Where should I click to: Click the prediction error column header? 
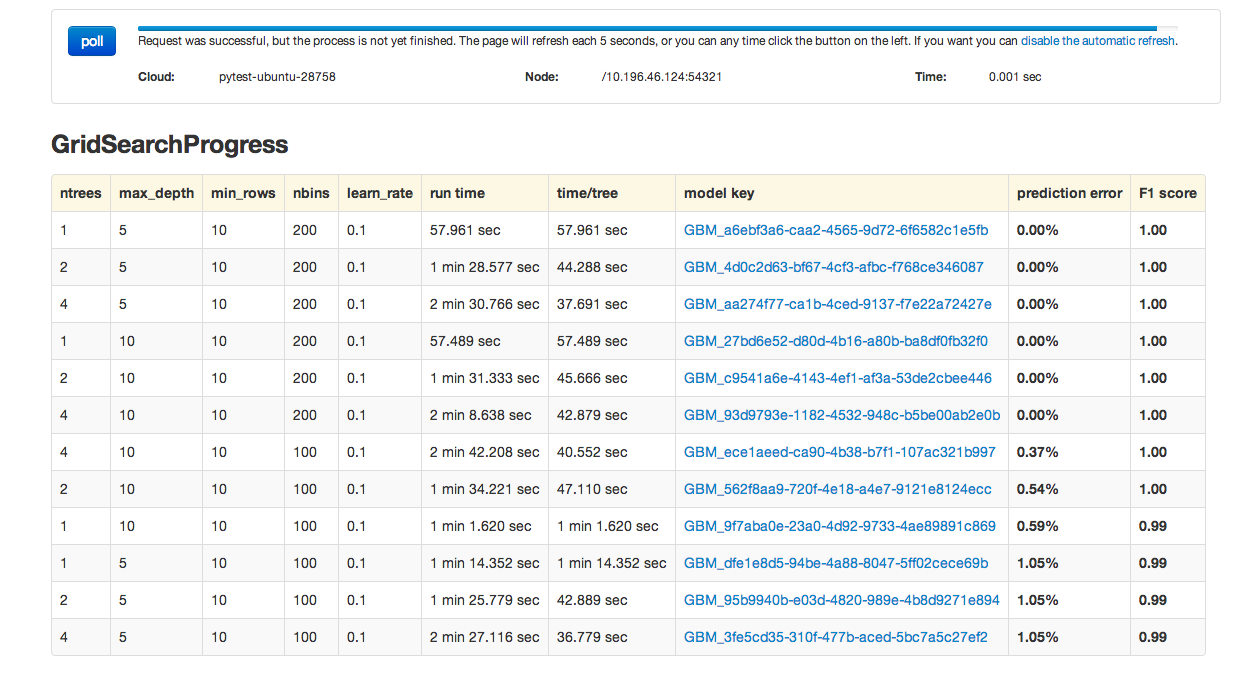(x=1069, y=193)
